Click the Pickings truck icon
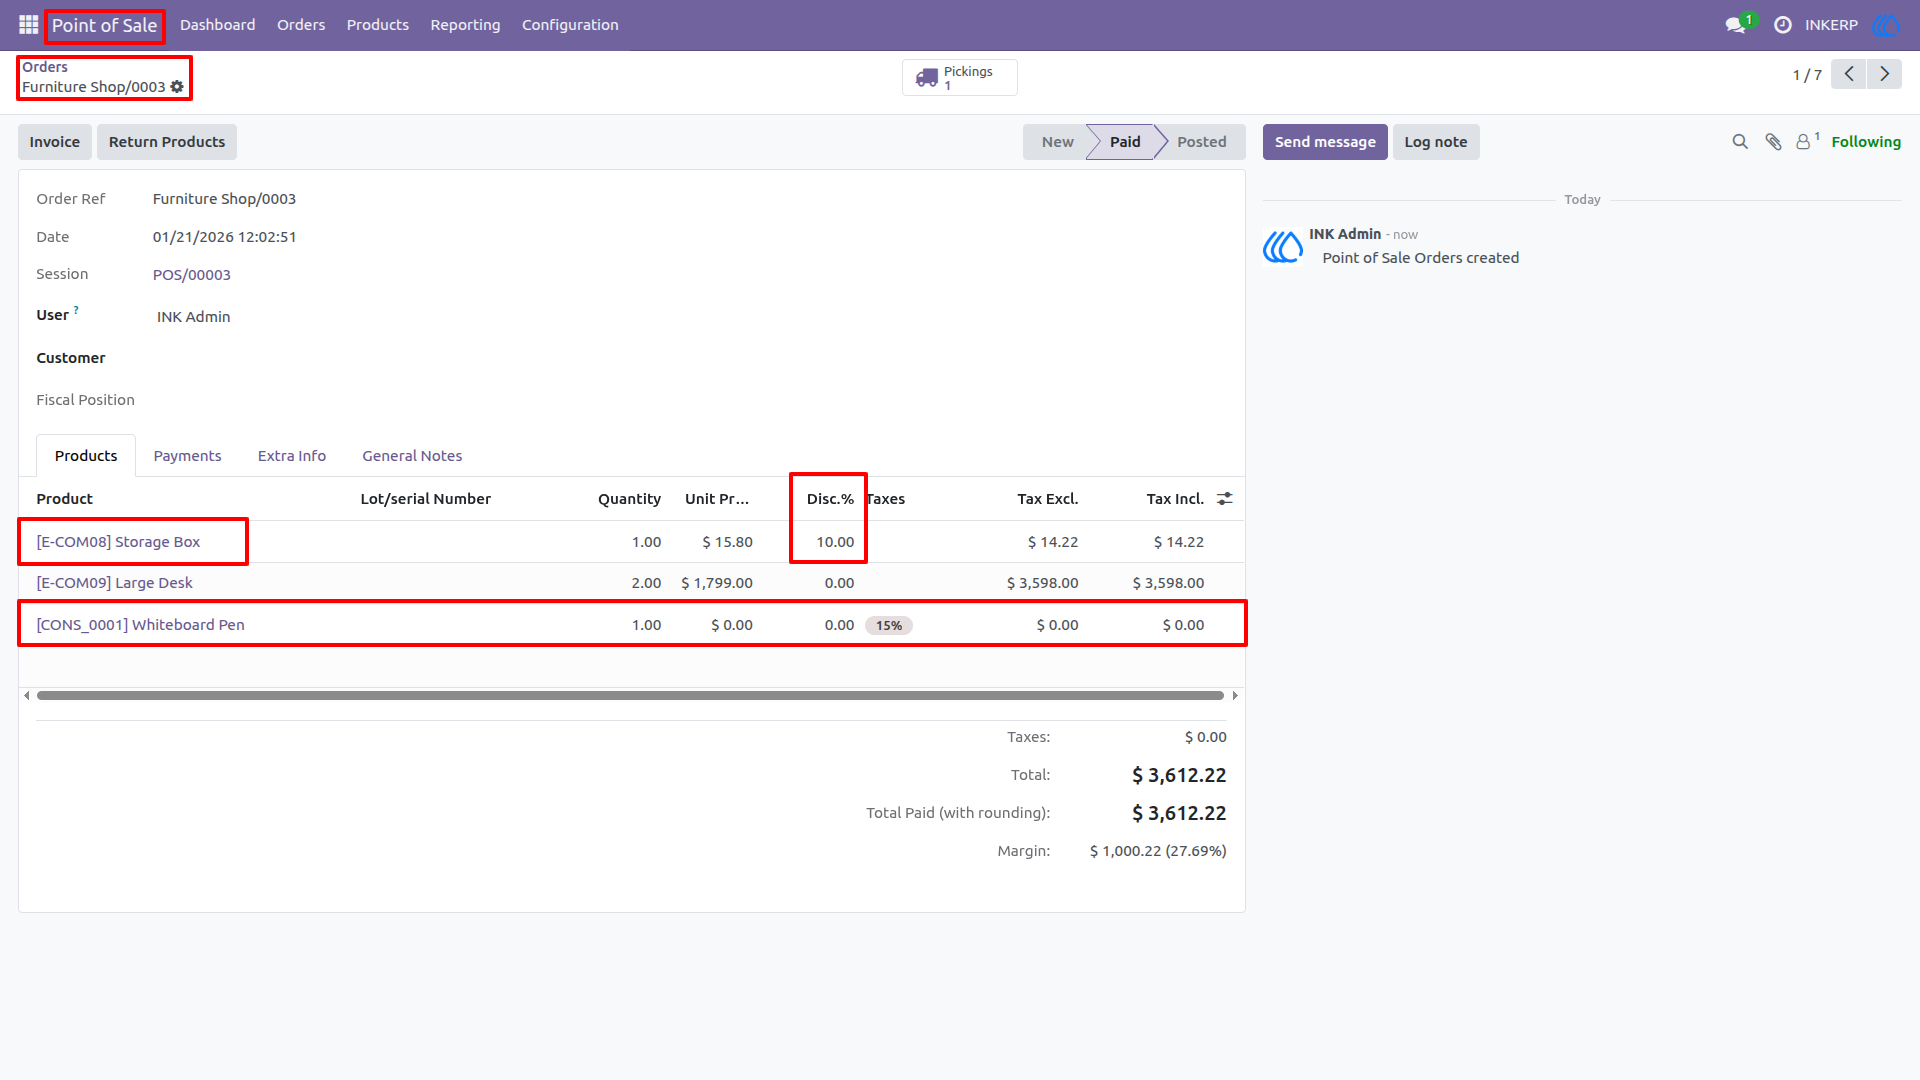 [x=927, y=78]
